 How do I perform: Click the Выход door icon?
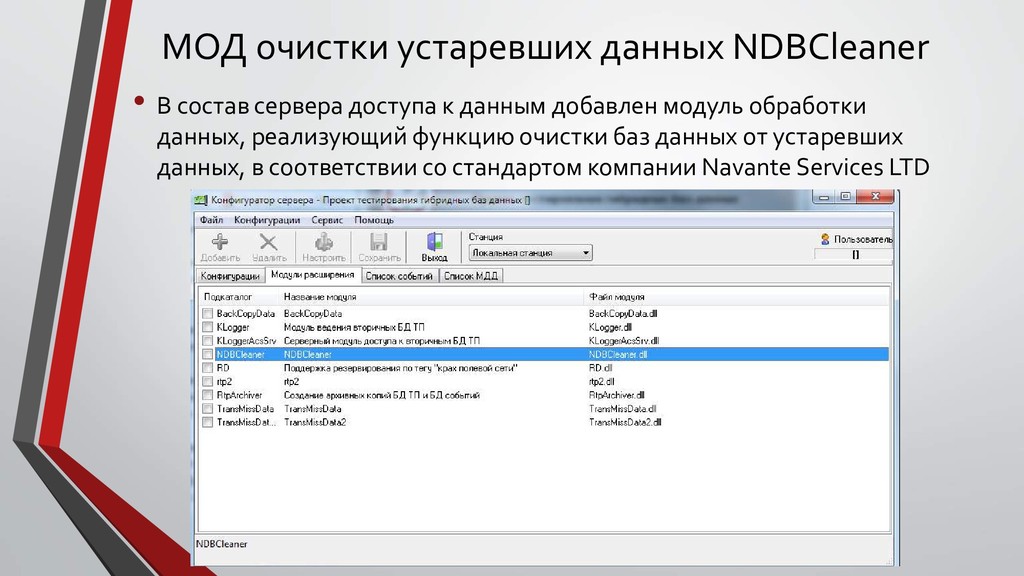434,242
